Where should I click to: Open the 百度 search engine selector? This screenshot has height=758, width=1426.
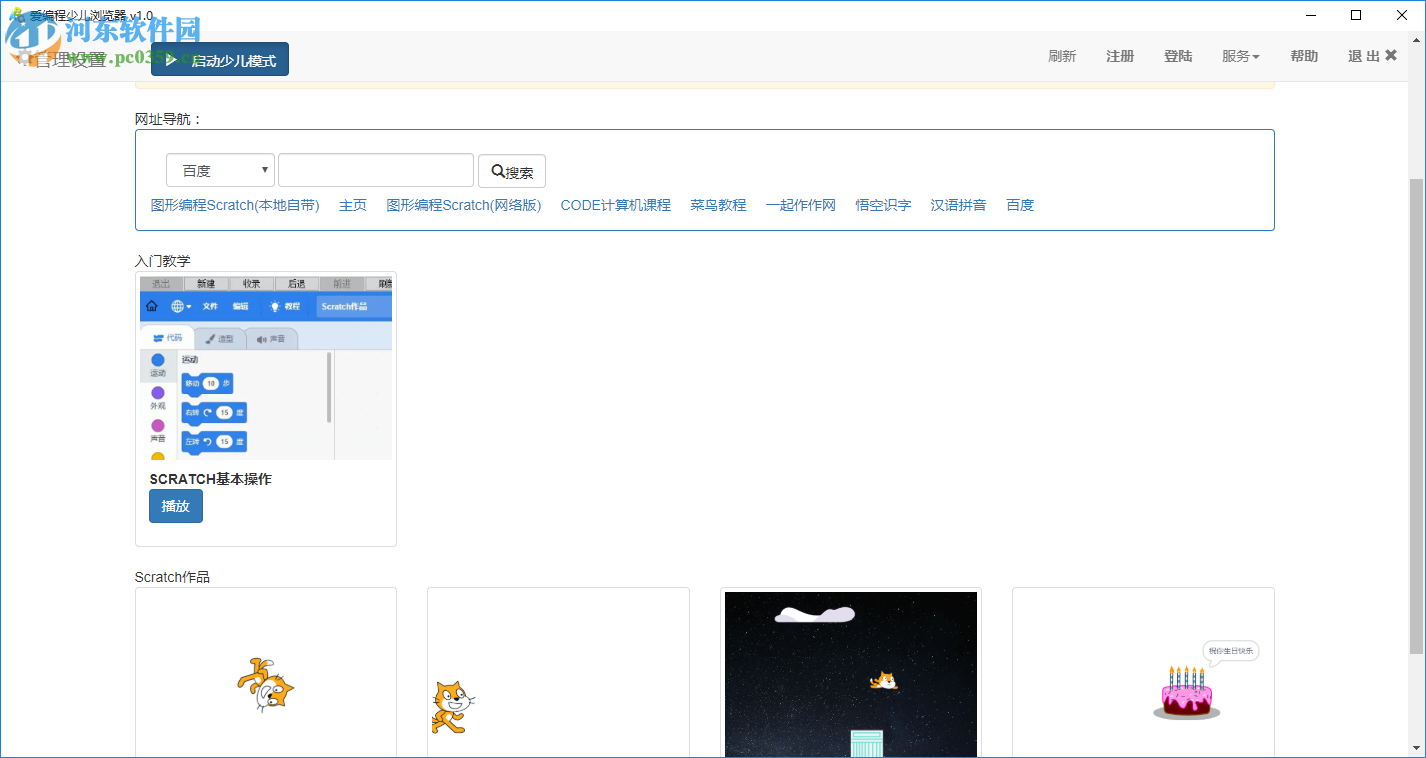(219, 170)
